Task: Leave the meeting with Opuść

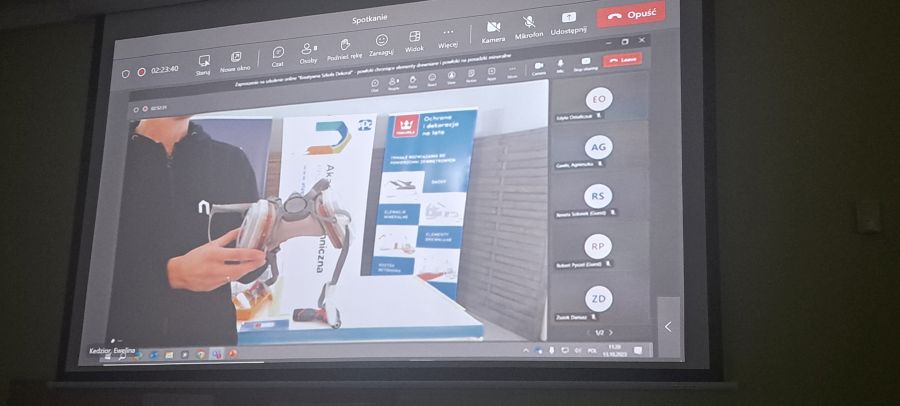Action: 631,15
